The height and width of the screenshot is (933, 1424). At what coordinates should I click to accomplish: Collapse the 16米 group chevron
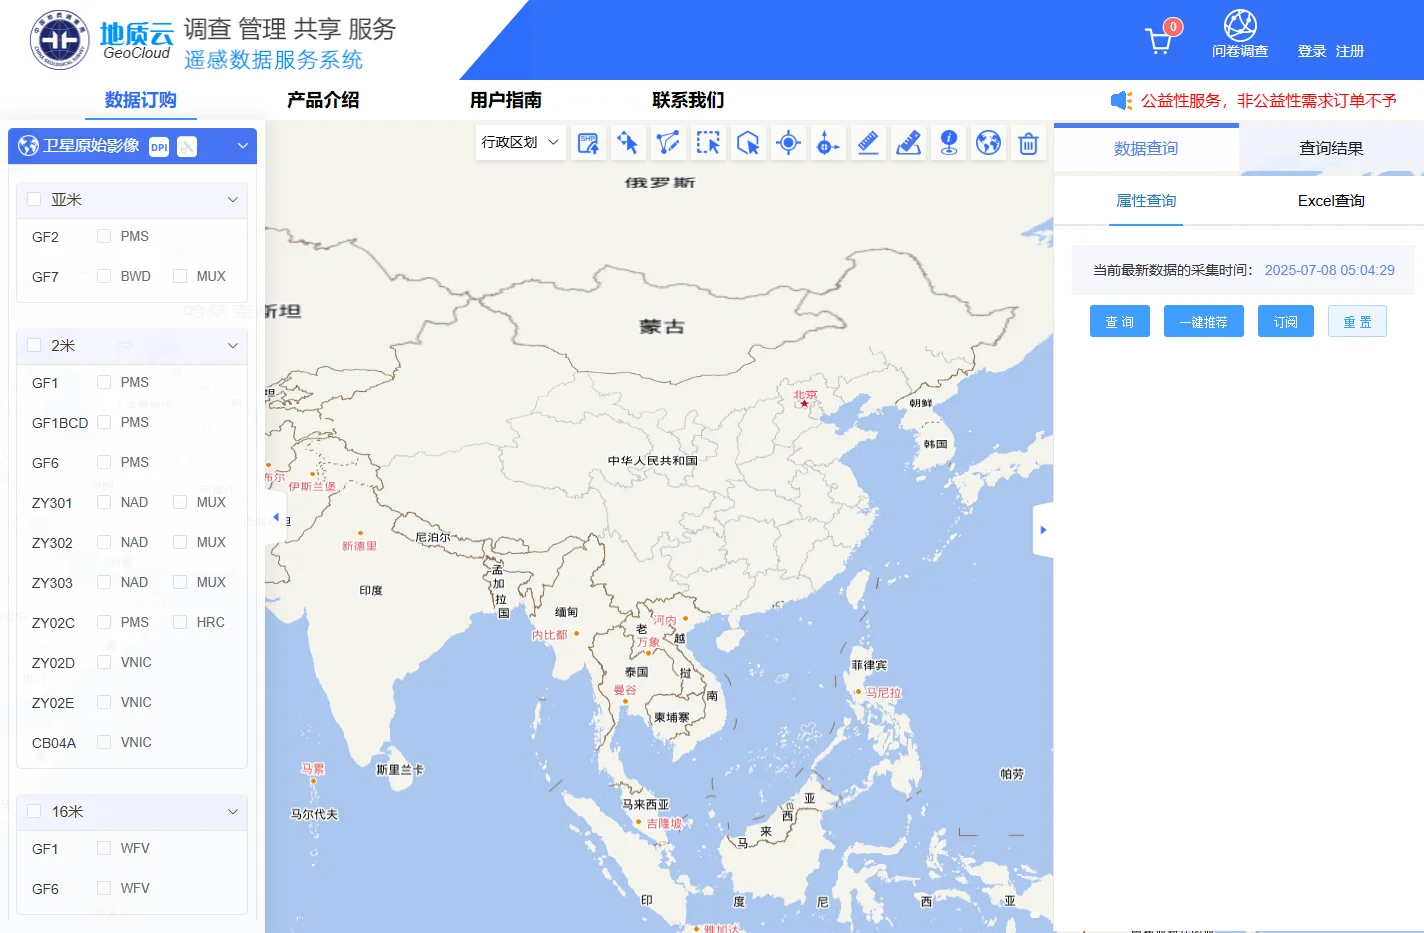coord(233,811)
